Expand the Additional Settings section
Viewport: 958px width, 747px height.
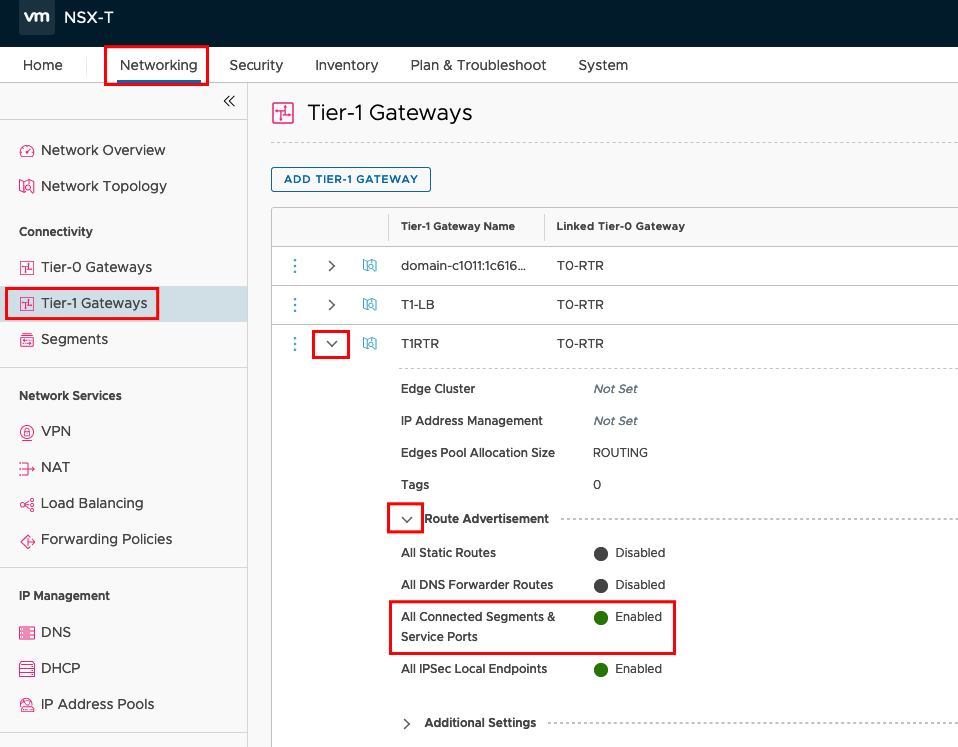pos(407,724)
